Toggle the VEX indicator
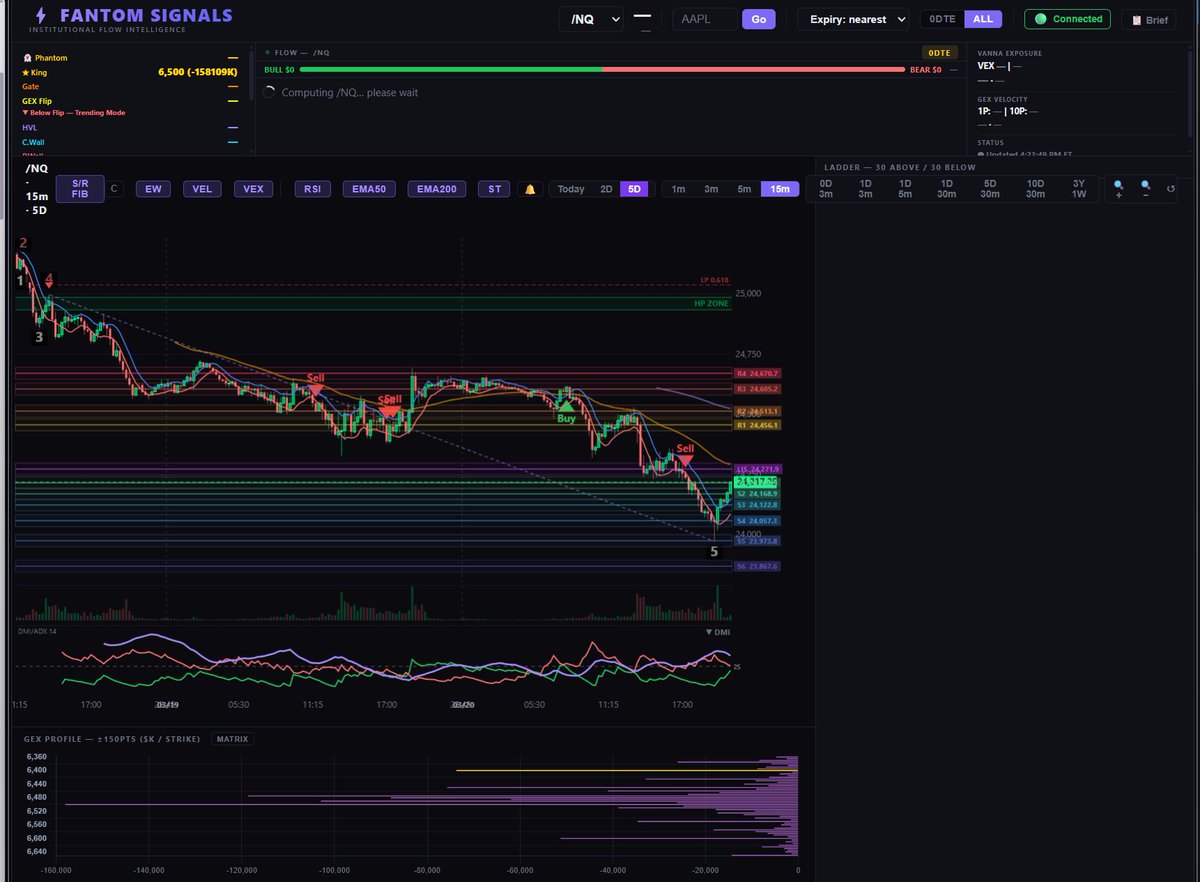Screen dimensions: 1200x882 pos(254,189)
